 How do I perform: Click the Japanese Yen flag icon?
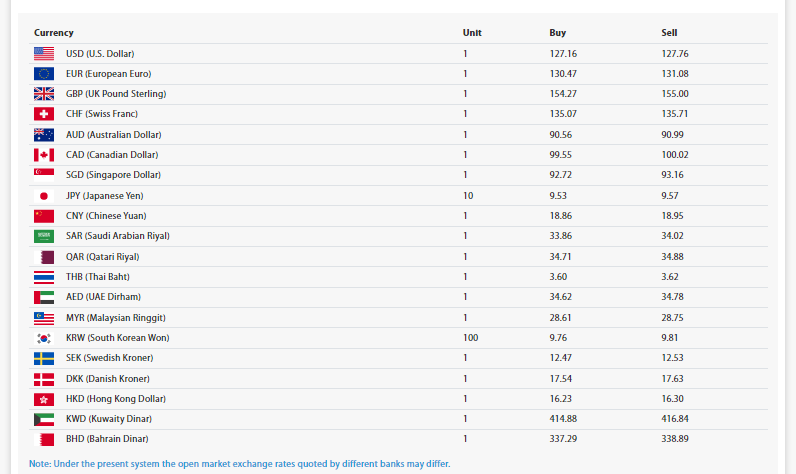pyautogui.click(x=44, y=196)
